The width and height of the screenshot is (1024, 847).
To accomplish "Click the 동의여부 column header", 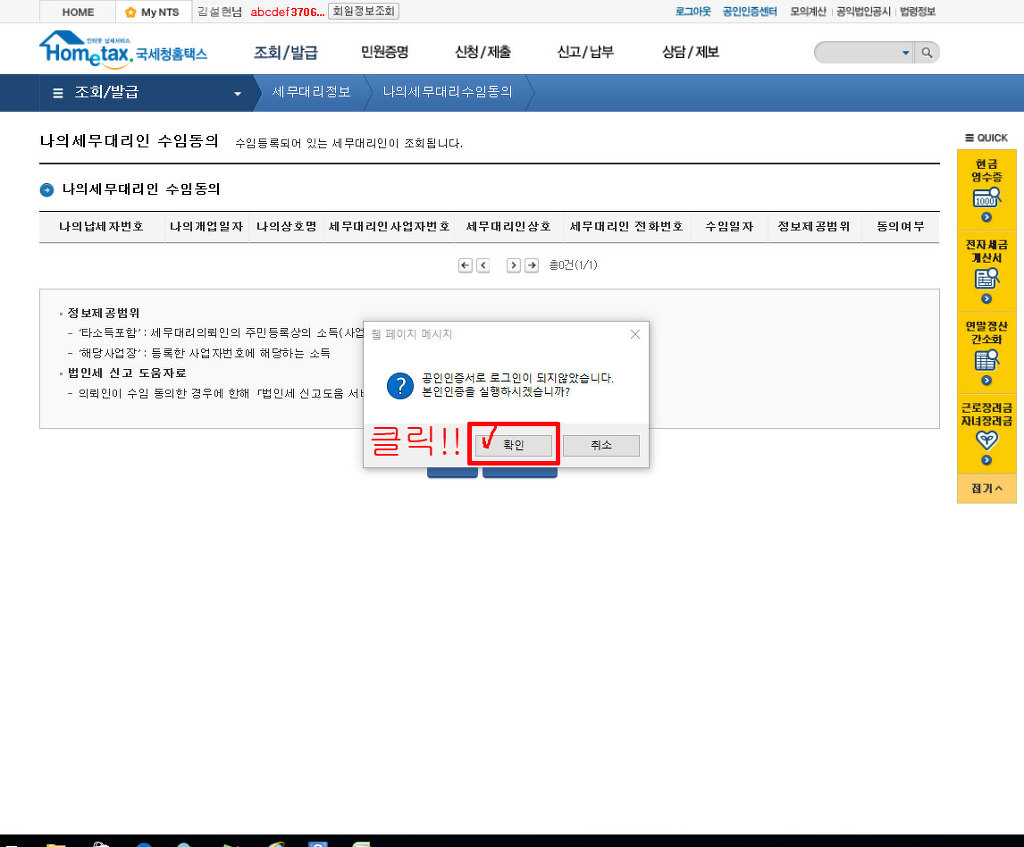I will [901, 227].
